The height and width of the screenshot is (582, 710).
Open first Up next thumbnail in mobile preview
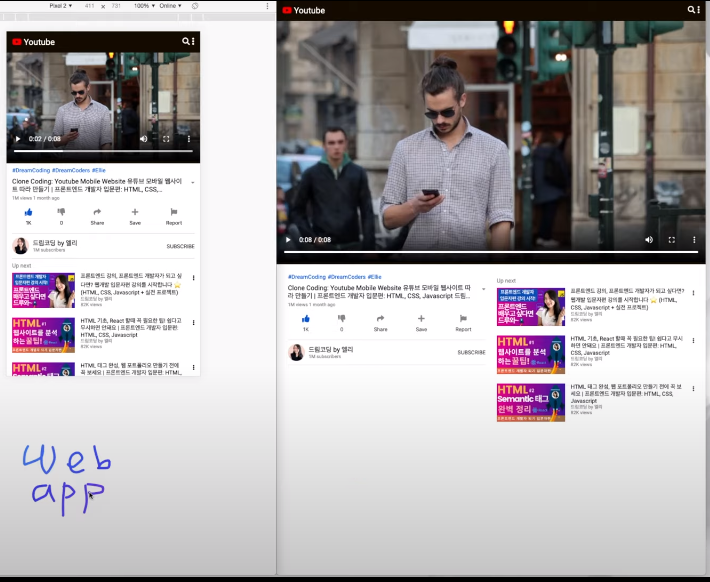point(43,290)
